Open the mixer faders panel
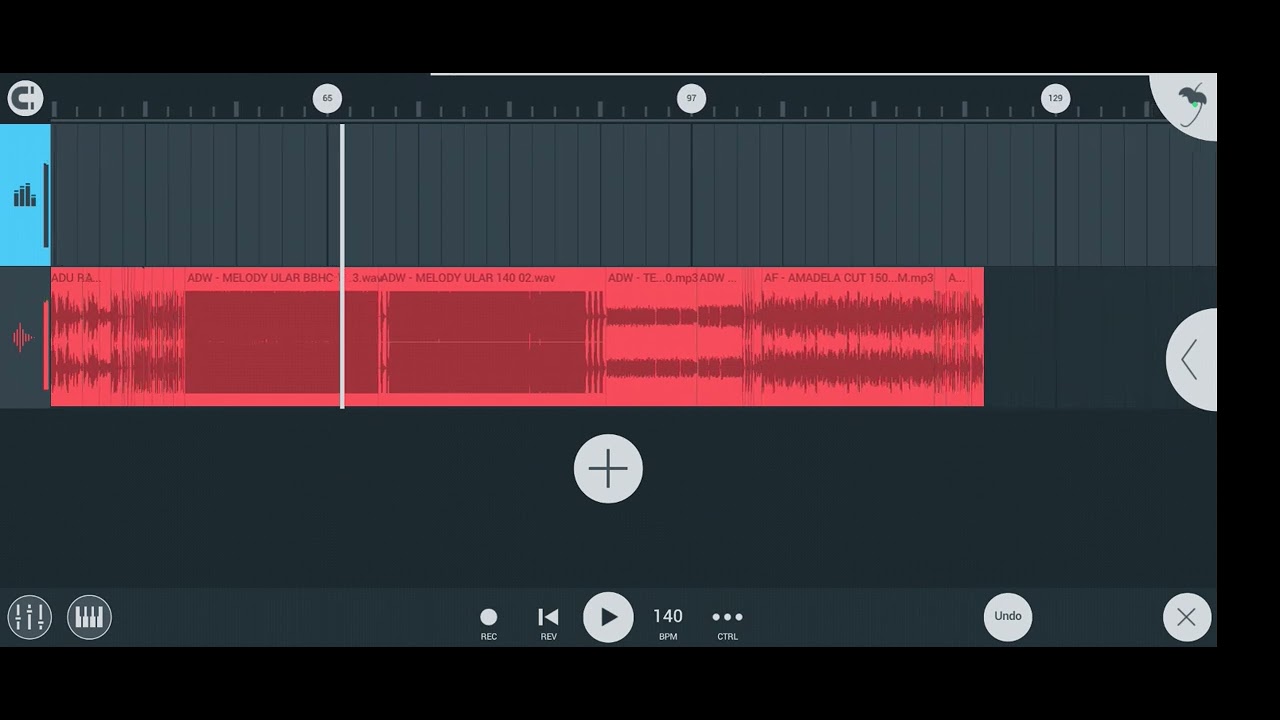 [x=29, y=617]
